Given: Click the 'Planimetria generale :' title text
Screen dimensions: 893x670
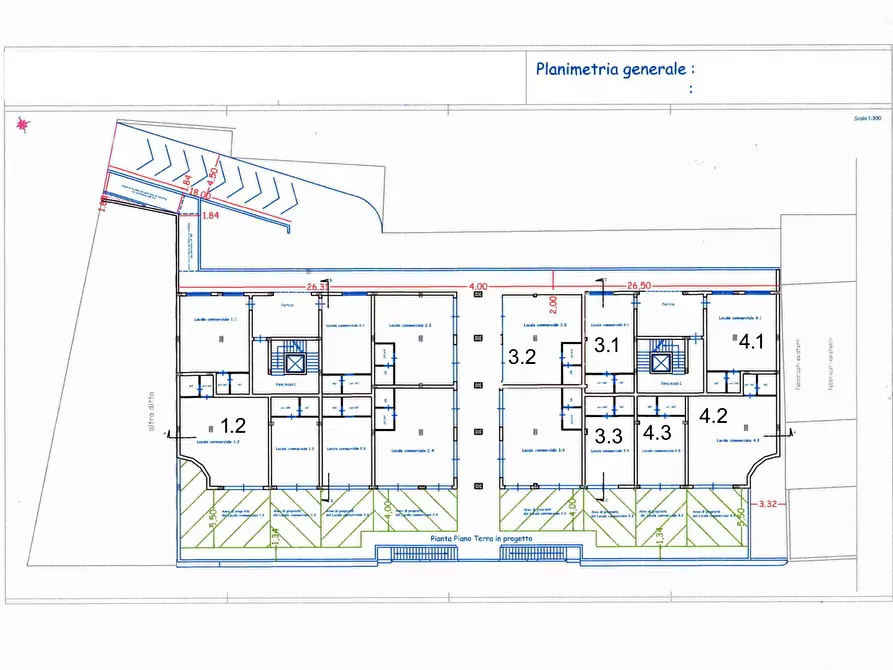Looking at the screenshot, I should [614, 69].
